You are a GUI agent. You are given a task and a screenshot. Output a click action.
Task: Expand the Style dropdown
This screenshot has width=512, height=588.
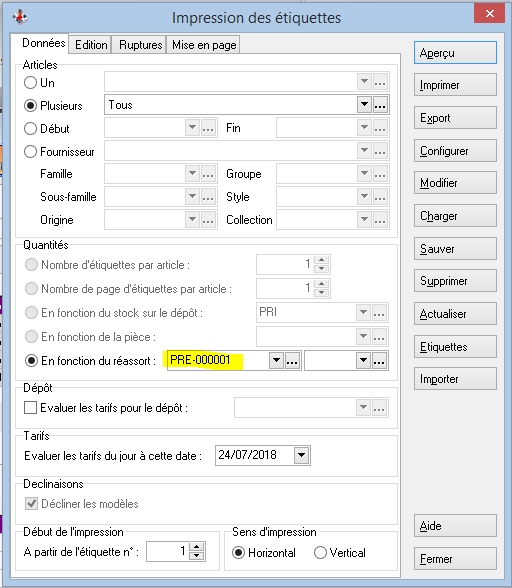(364, 197)
